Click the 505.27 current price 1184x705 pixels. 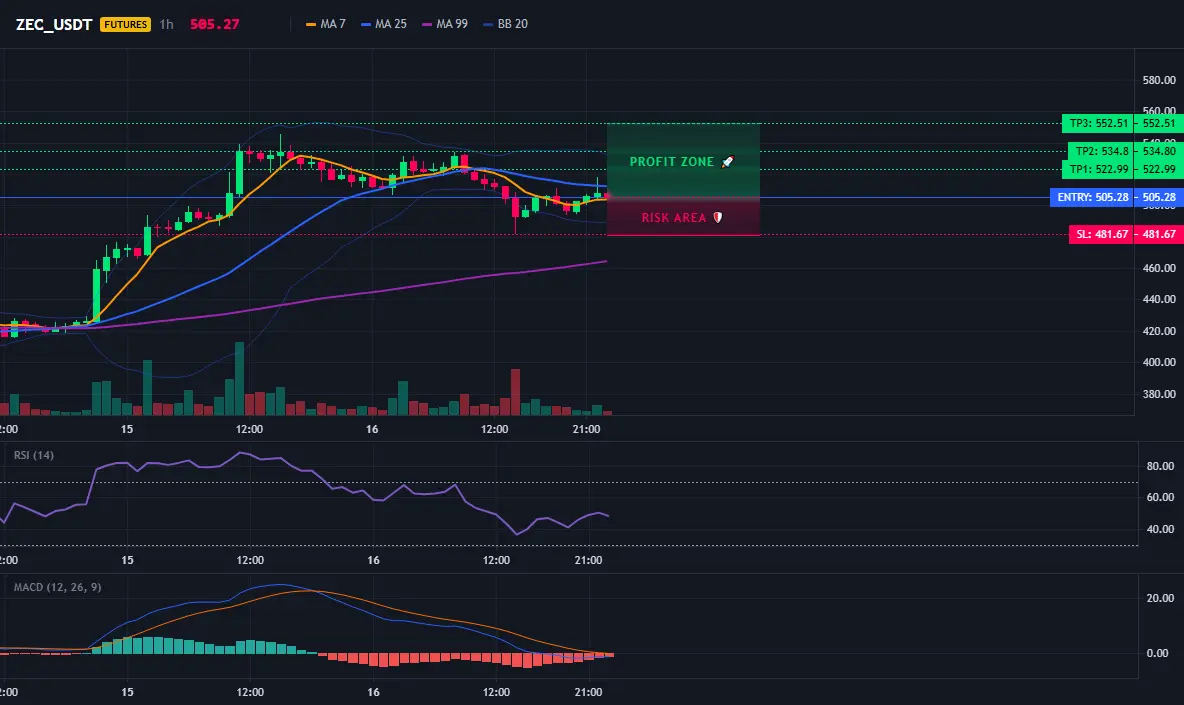pos(214,24)
